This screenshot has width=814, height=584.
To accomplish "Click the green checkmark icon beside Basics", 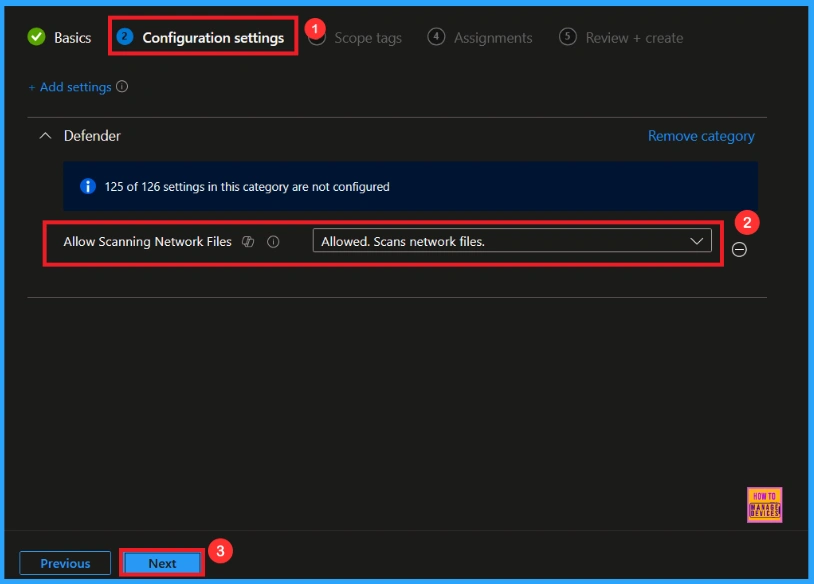I will pyautogui.click(x=37, y=37).
